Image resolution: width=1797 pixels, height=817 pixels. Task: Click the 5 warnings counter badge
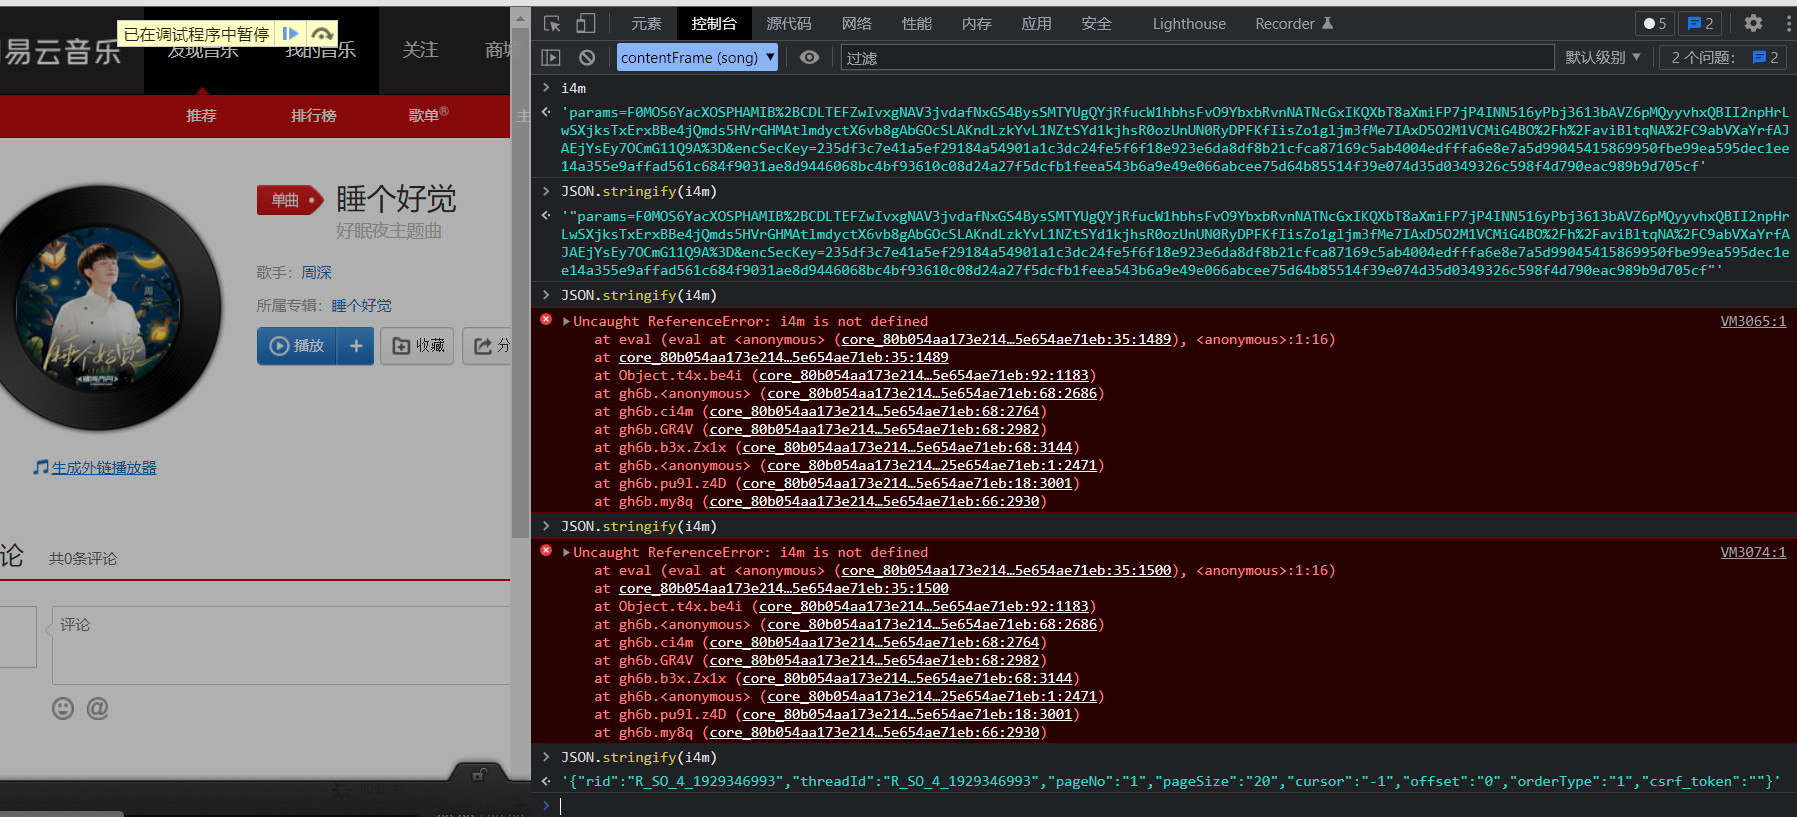pos(1655,23)
